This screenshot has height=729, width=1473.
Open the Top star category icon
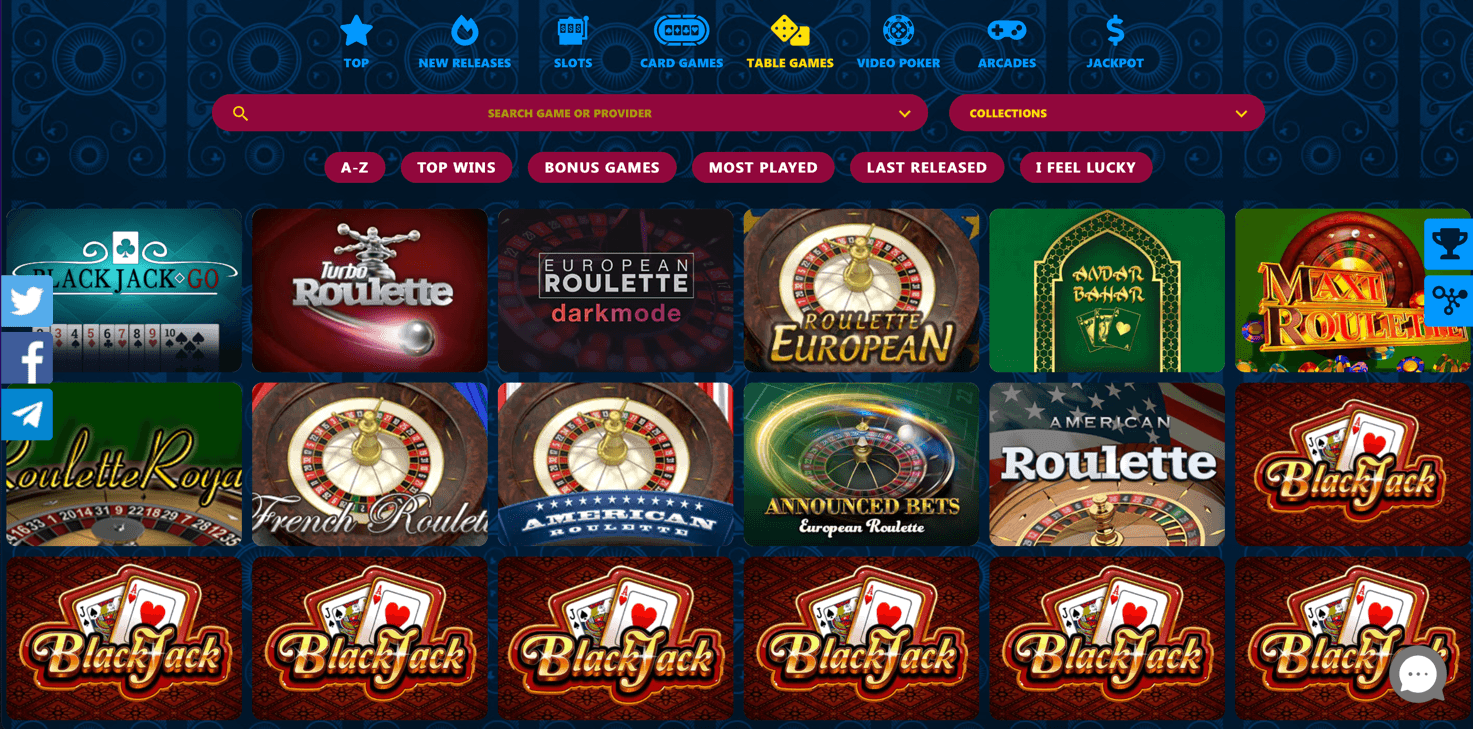[356, 30]
